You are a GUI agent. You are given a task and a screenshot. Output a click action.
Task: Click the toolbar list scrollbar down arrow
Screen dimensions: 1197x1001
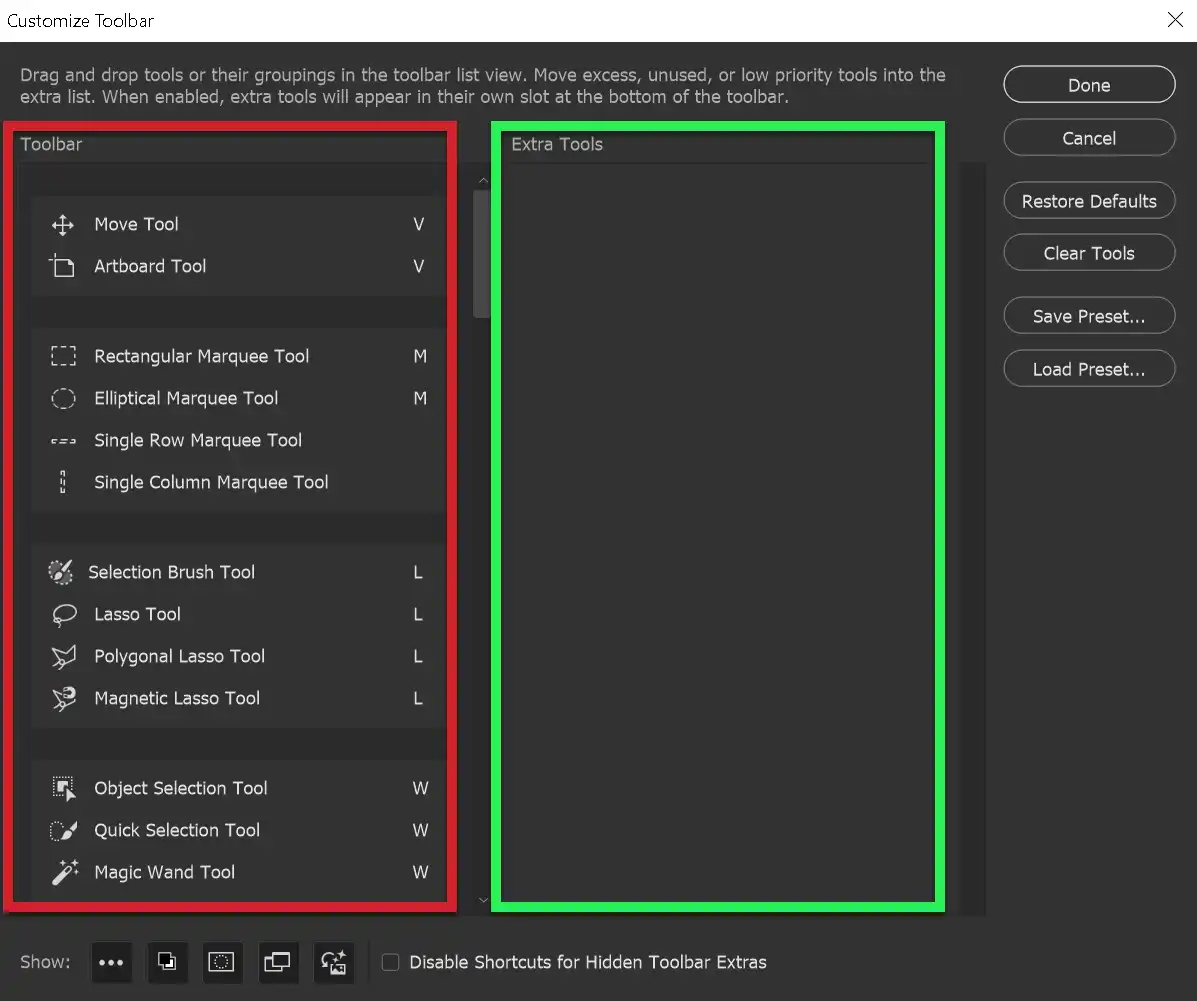[x=482, y=899]
